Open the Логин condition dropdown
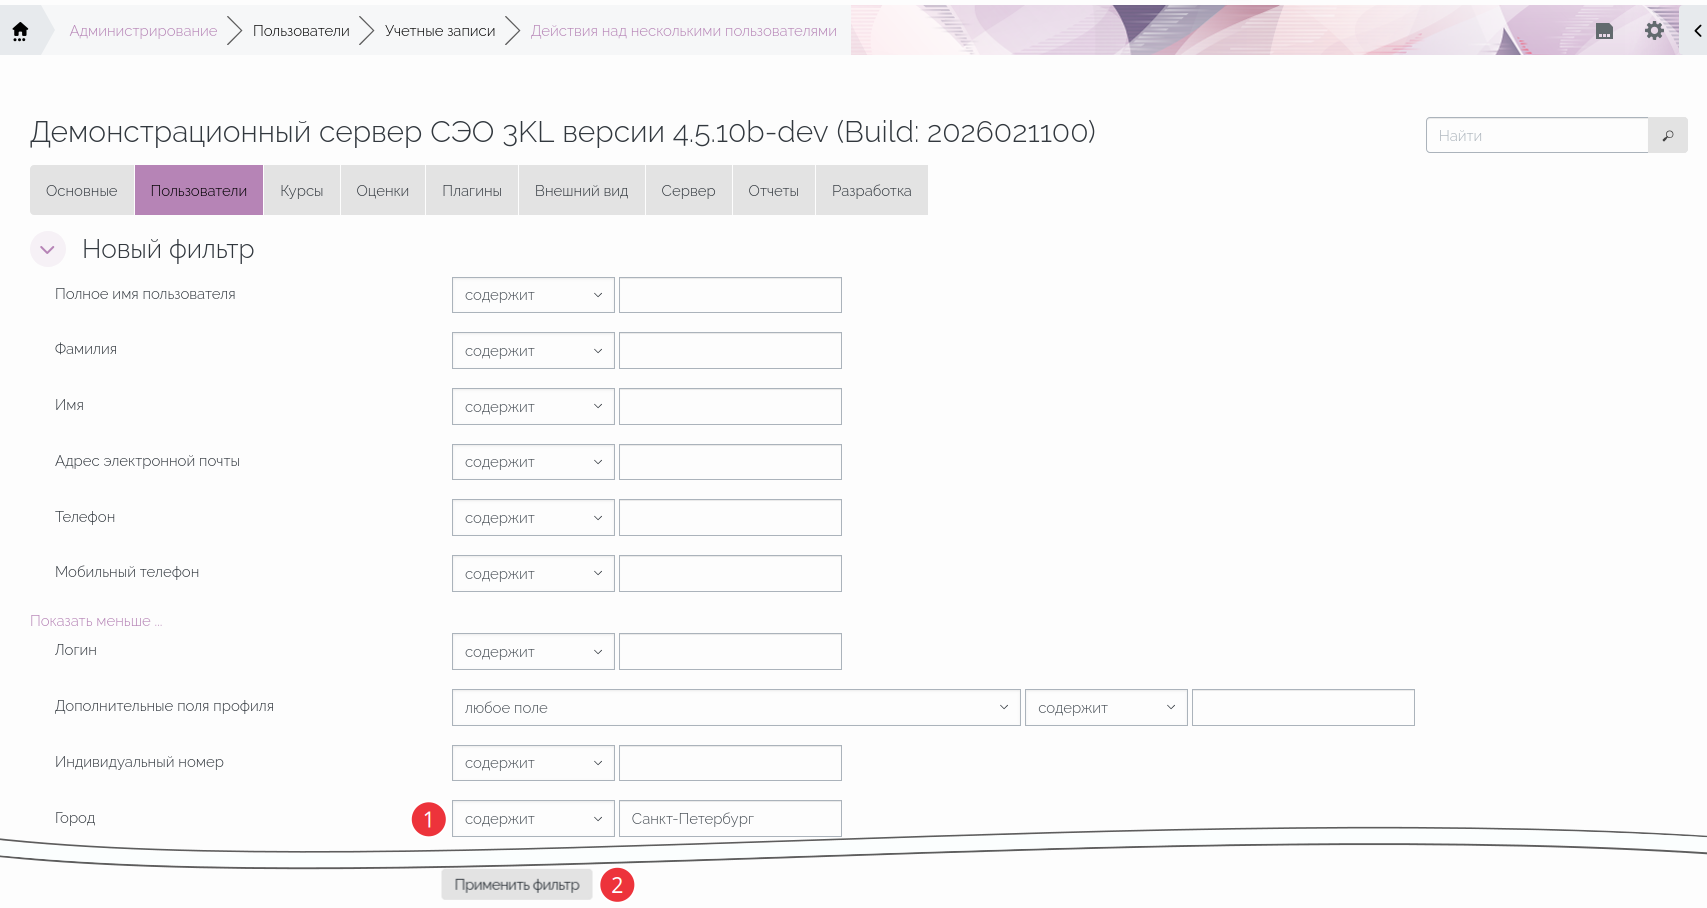This screenshot has height=908, width=1707. (532, 652)
